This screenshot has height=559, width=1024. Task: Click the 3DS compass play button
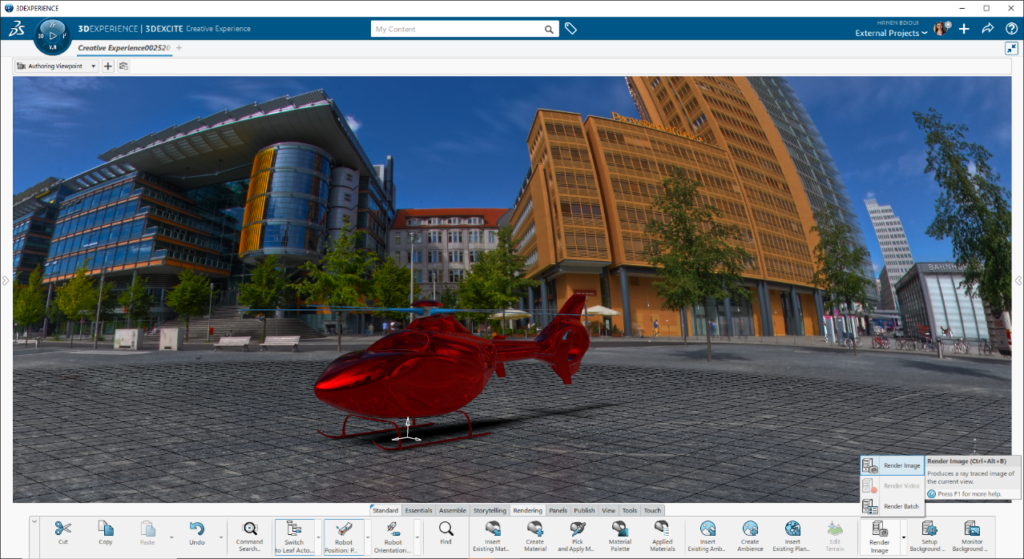pyautogui.click(x=53, y=35)
